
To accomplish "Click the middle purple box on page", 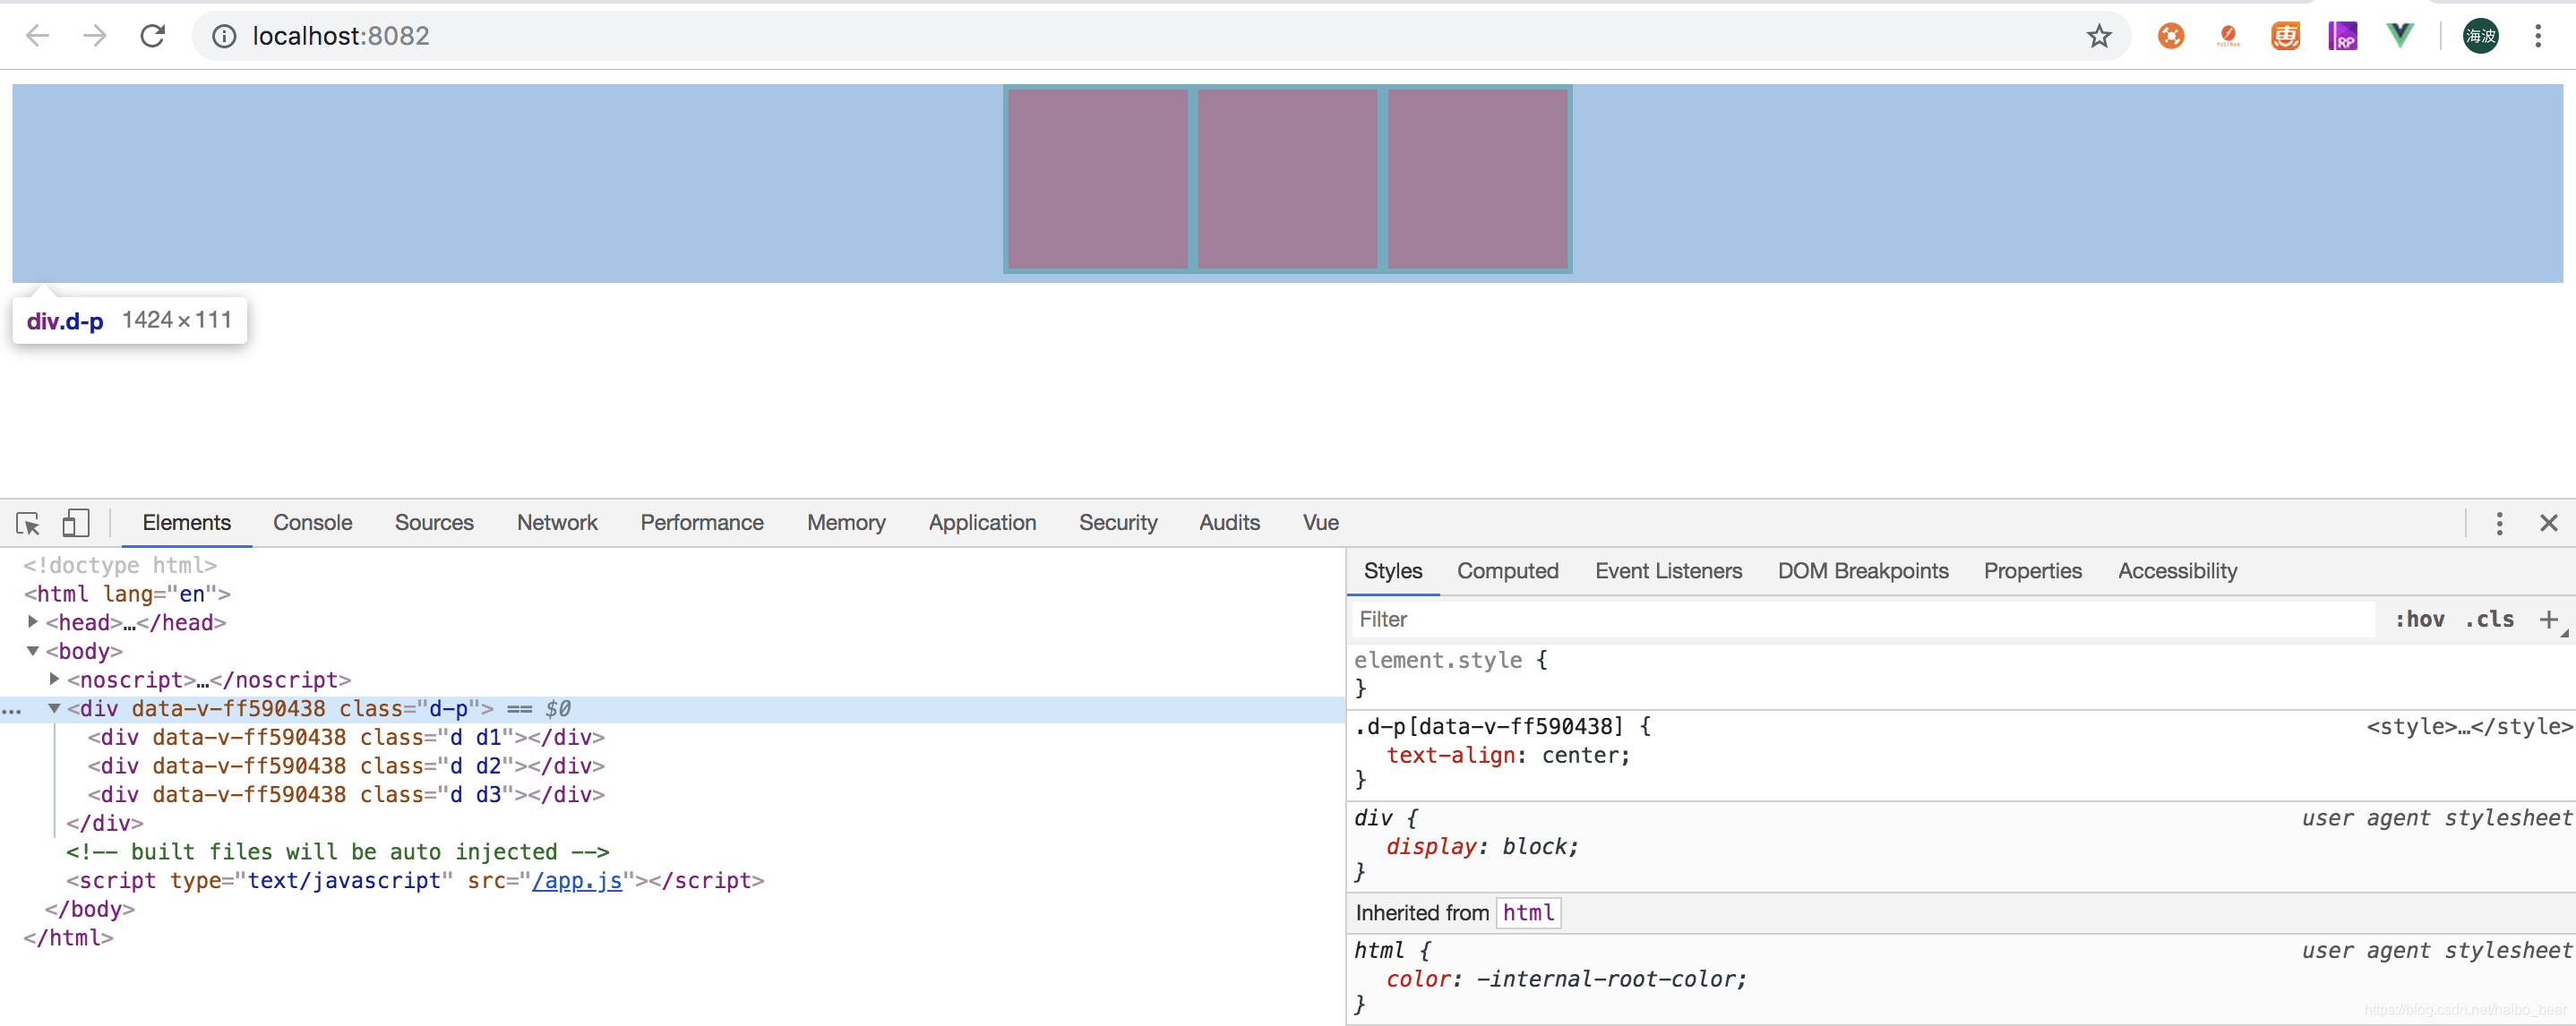I will pos(1287,179).
